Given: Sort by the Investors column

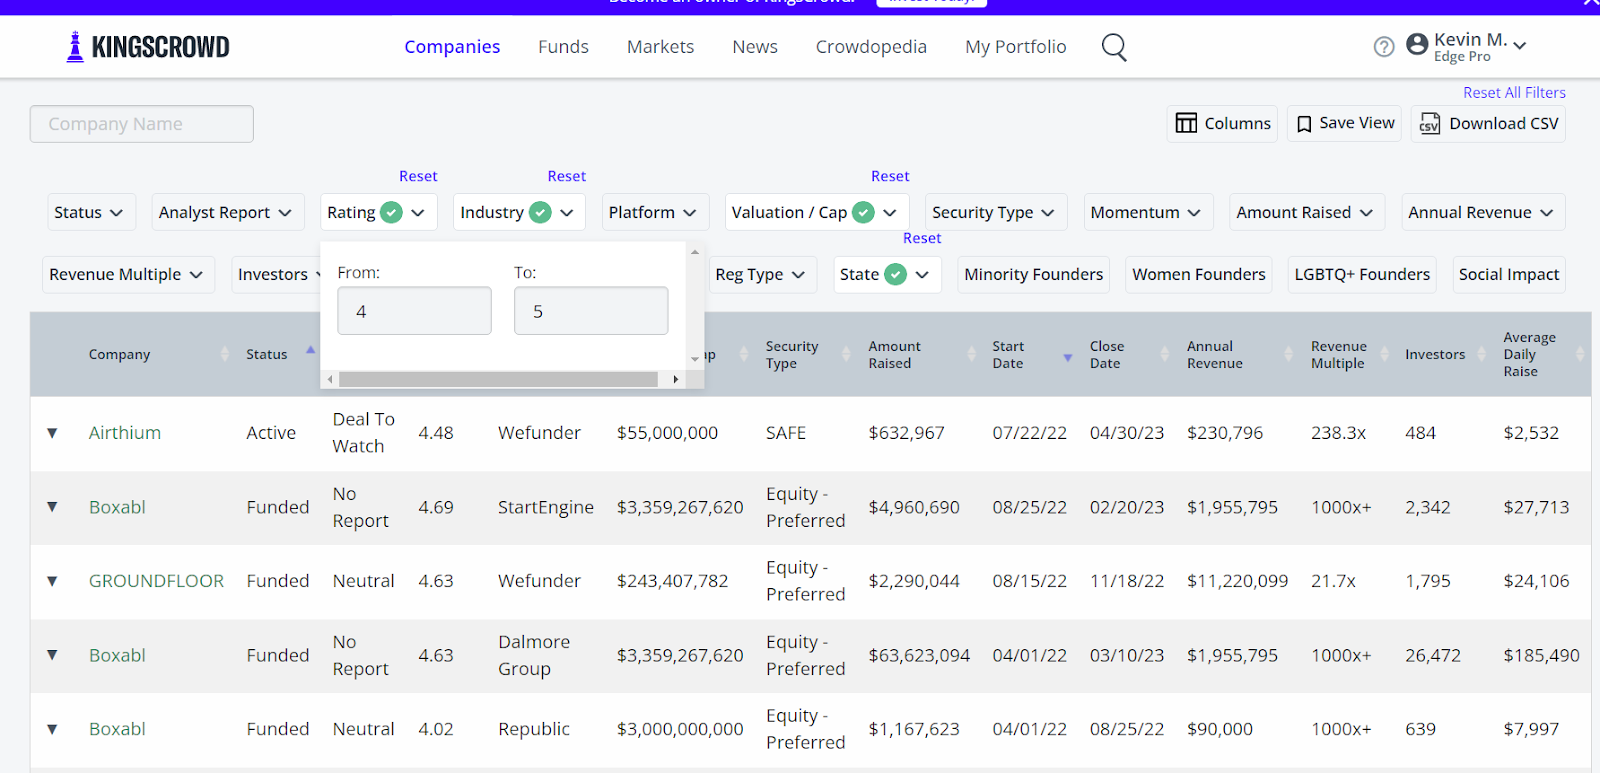Looking at the screenshot, I should [x=1435, y=354].
